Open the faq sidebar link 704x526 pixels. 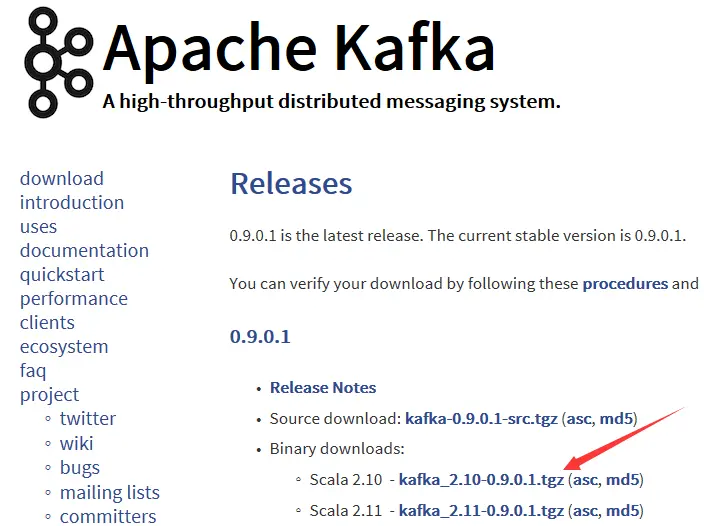point(33,371)
